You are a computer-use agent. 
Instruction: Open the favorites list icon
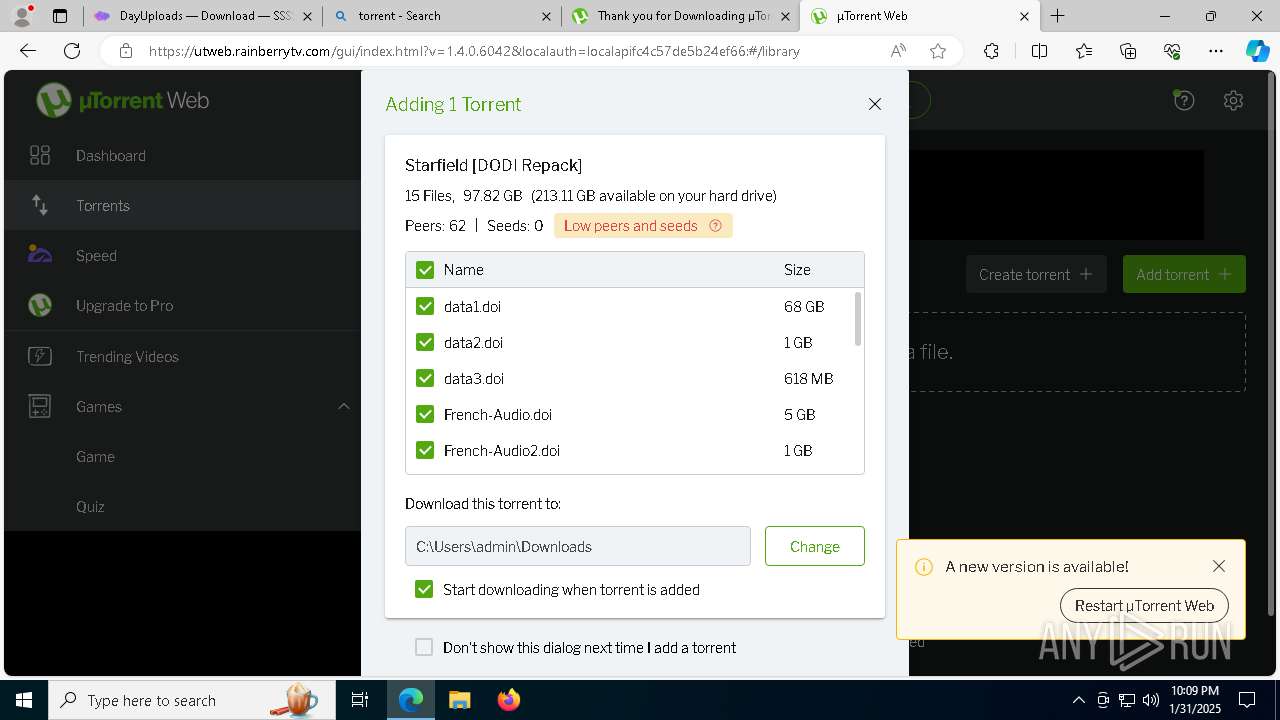(x=1084, y=51)
